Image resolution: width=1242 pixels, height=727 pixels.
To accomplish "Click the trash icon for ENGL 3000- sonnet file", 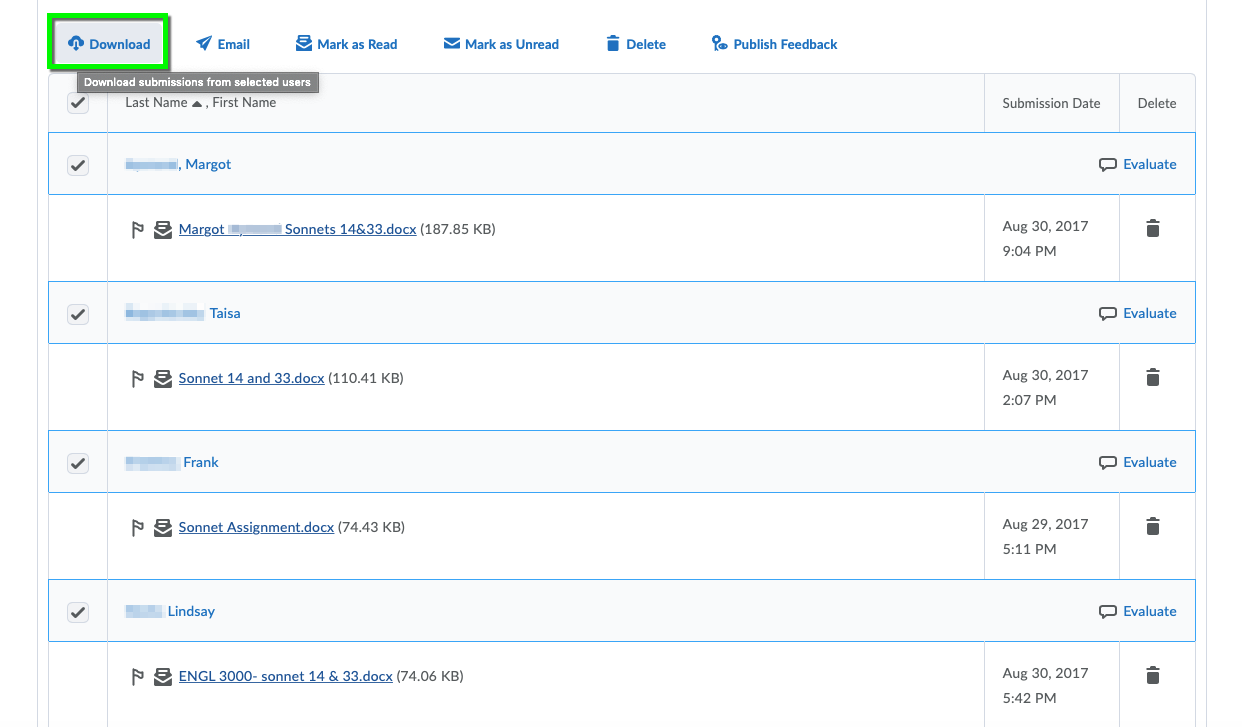I will 1153,675.
